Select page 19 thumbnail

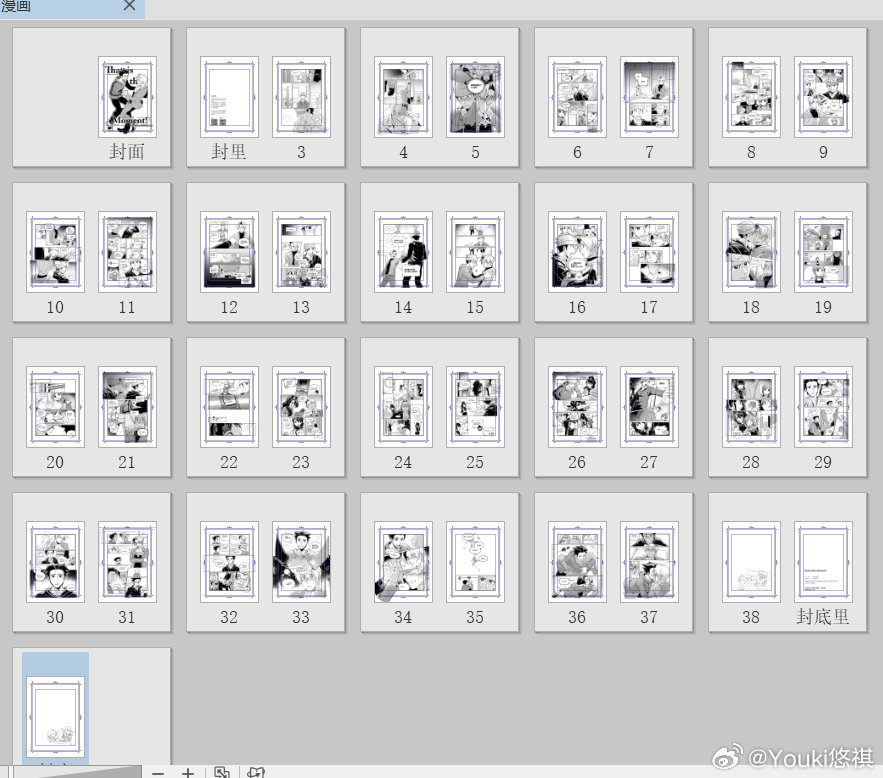[x=823, y=252]
